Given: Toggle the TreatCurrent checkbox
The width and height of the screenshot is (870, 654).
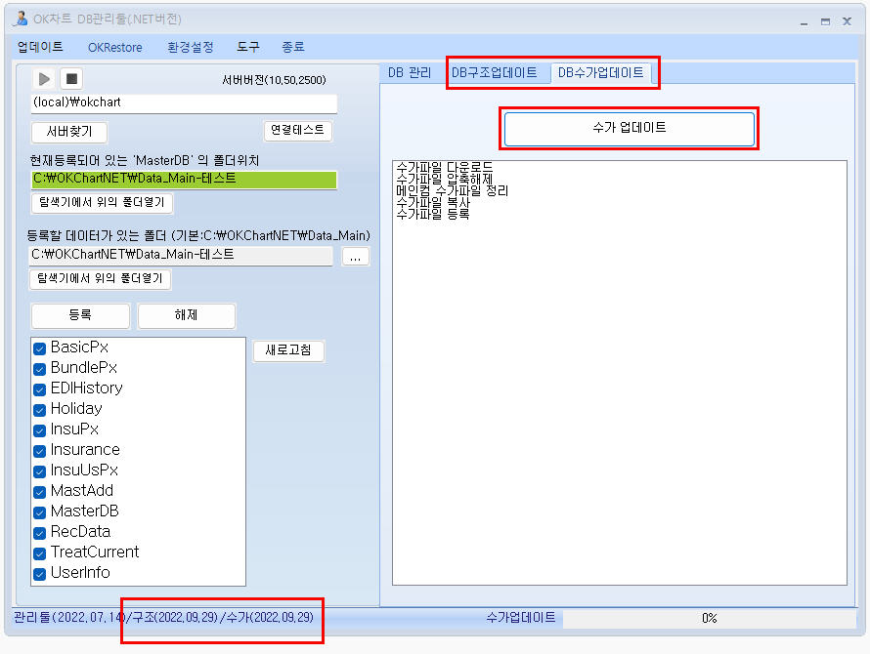Looking at the screenshot, I should click(x=39, y=554).
